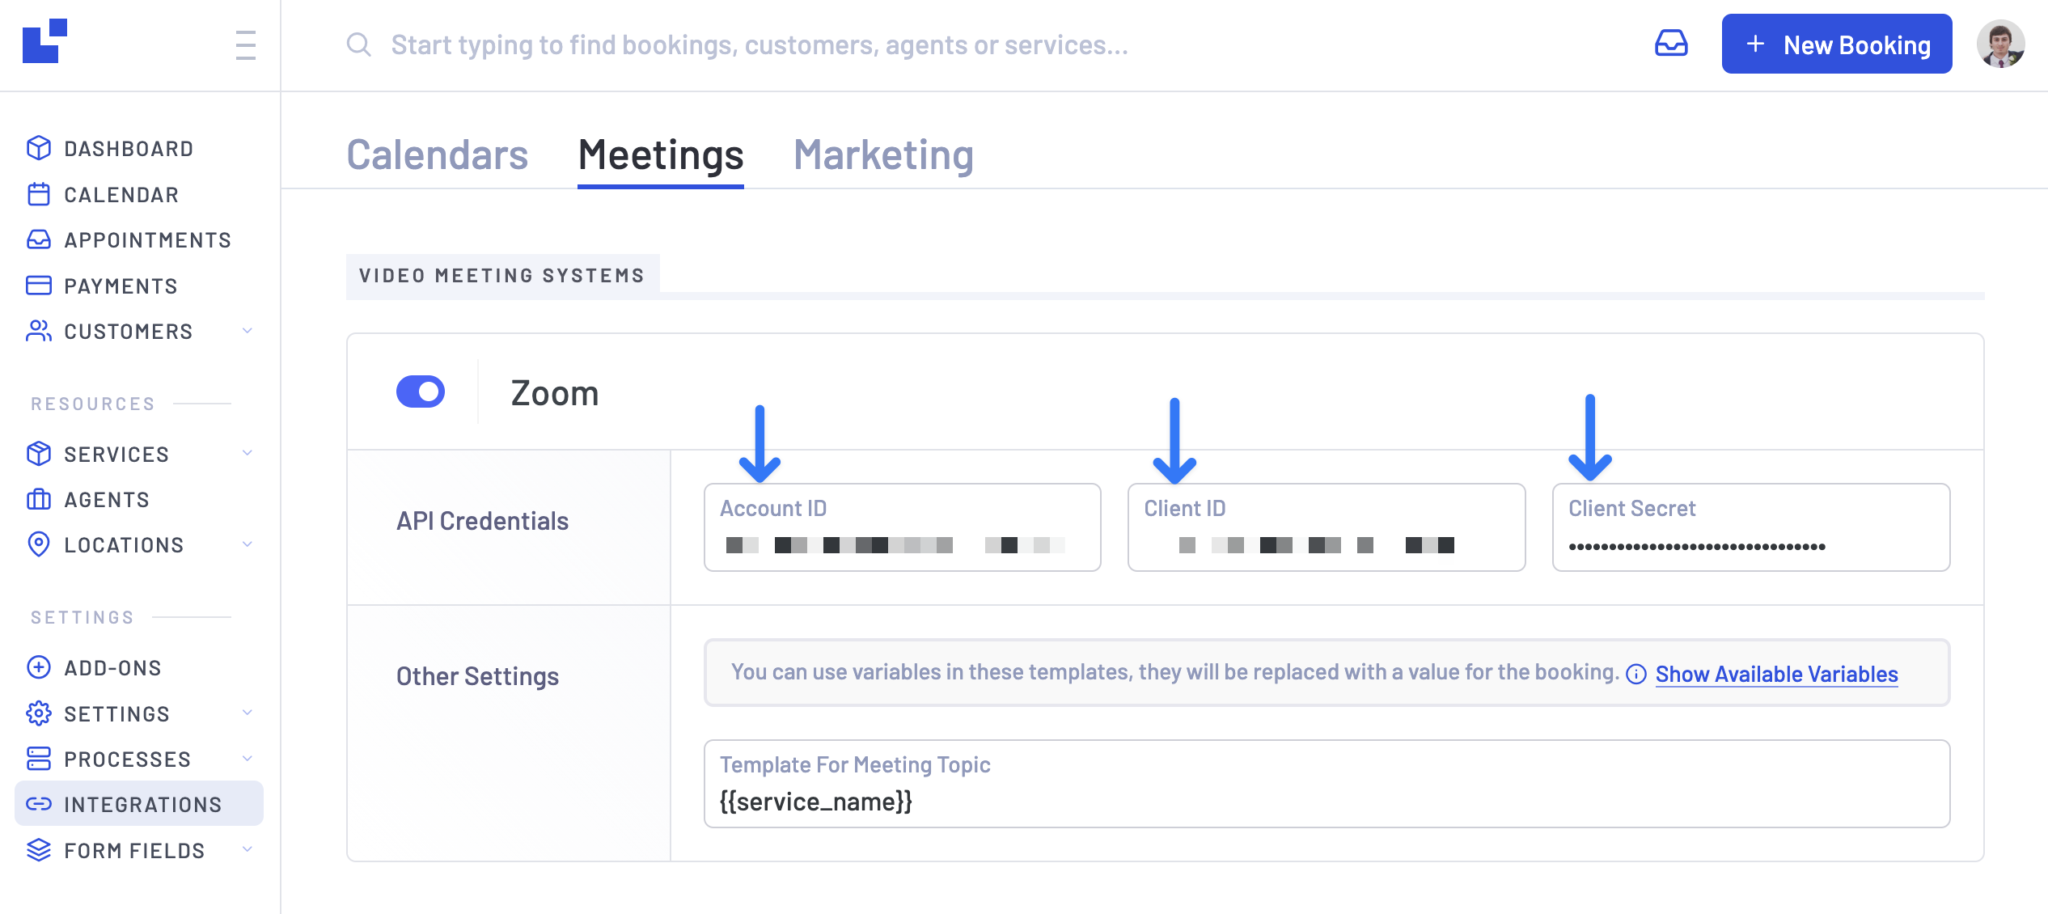This screenshot has height=914, width=2048.
Task: Toggle Zoom video meeting system off
Action: pyautogui.click(x=420, y=391)
